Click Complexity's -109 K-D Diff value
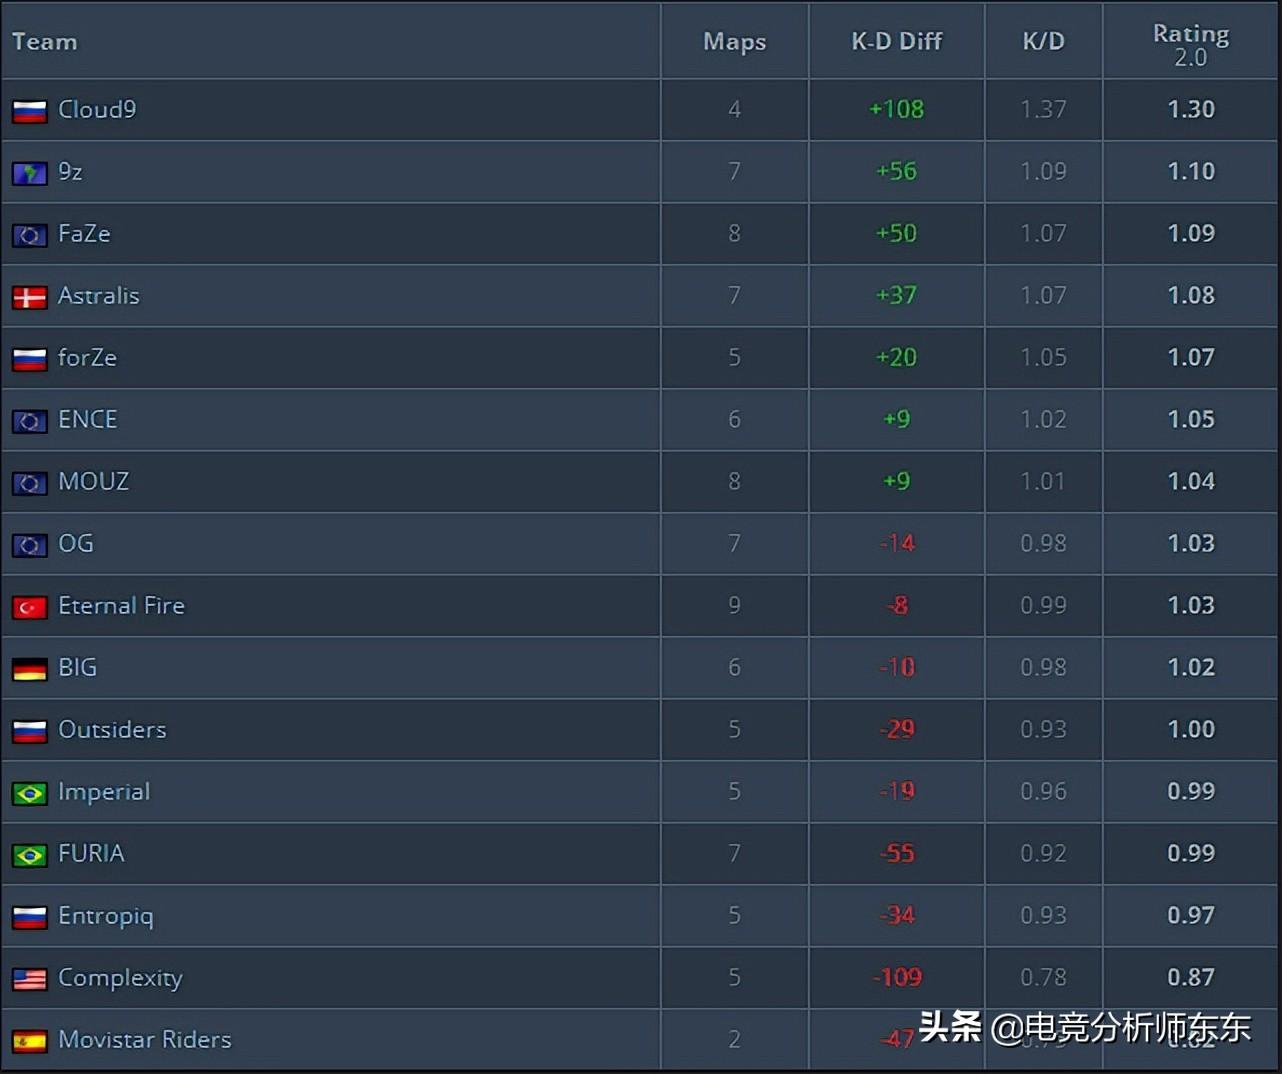The height and width of the screenshot is (1074, 1282). pyautogui.click(x=897, y=977)
